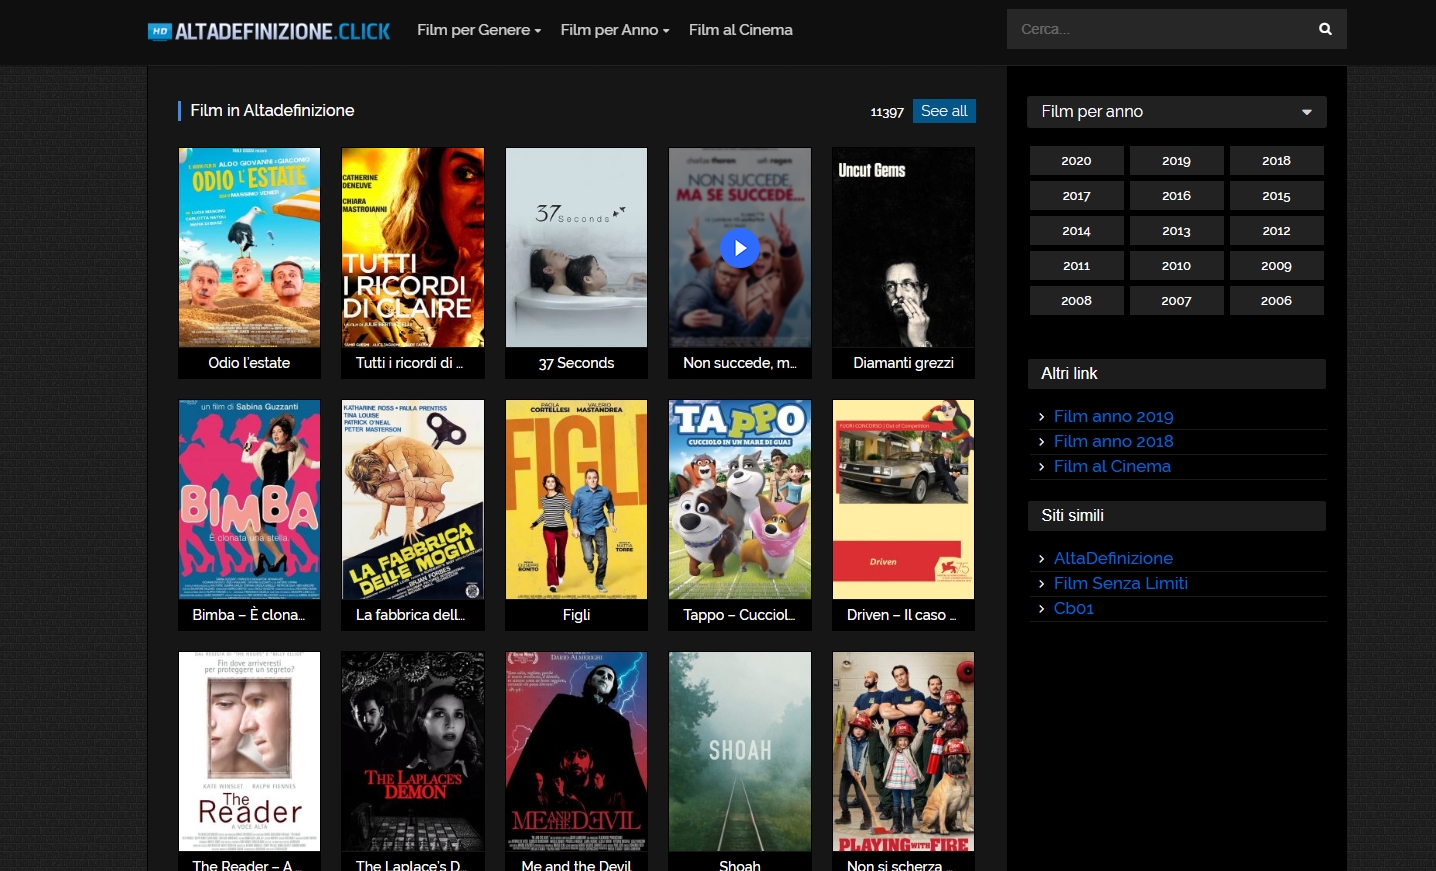Click the Altadefinizione.click site logo

click(269, 31)
